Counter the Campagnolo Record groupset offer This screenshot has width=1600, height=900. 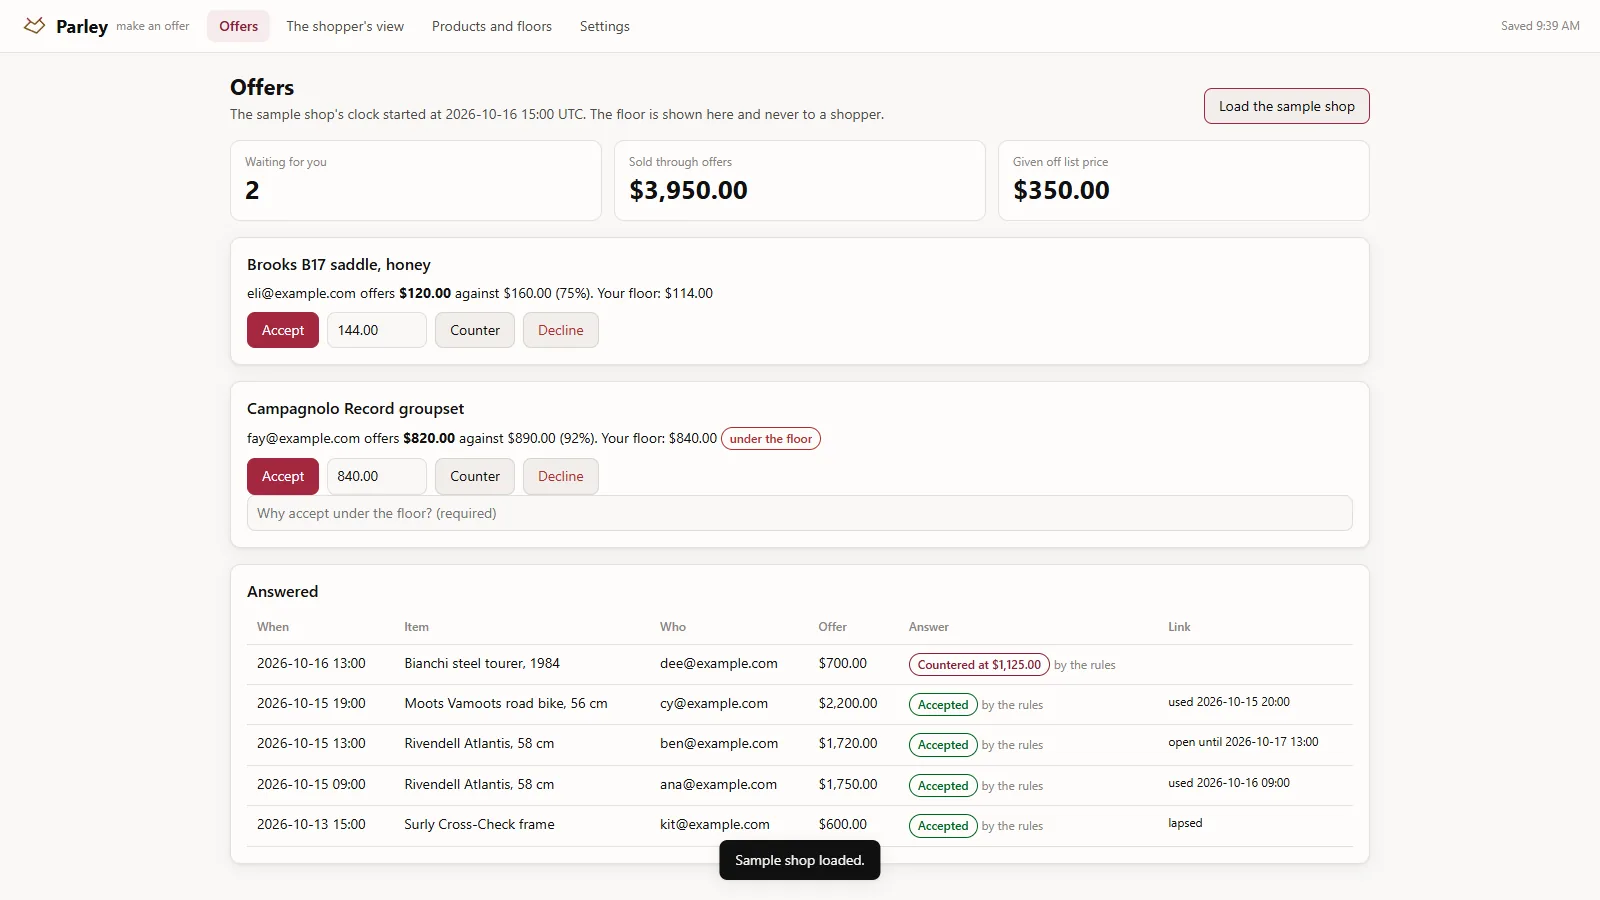click(x=475, y=476)
